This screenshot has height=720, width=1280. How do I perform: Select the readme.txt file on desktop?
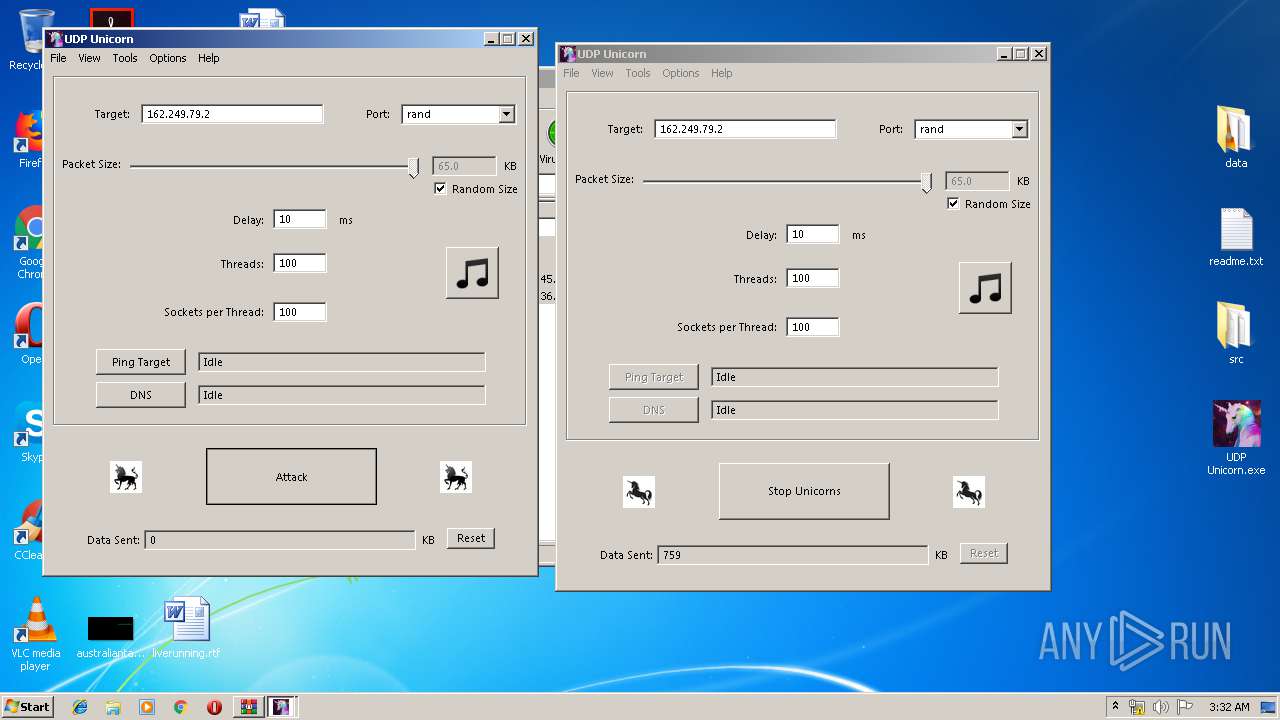click(x=1236, y=237)
